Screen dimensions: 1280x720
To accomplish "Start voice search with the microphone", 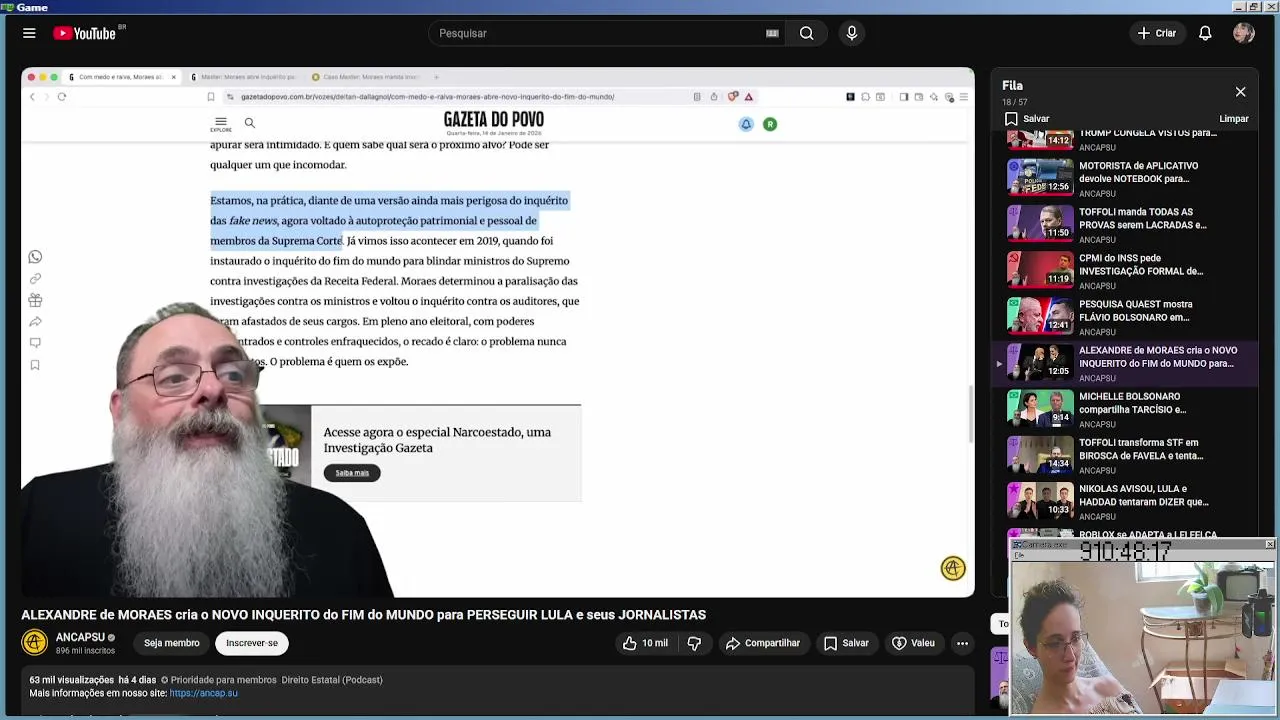I will [852, 33].
